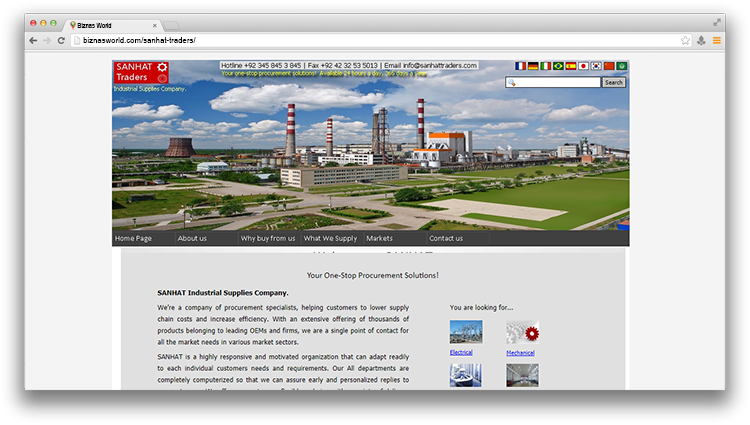Screen dimensions: 750x425
Task: Open the Chrome hamburger menu
Action: click(717, 40)
